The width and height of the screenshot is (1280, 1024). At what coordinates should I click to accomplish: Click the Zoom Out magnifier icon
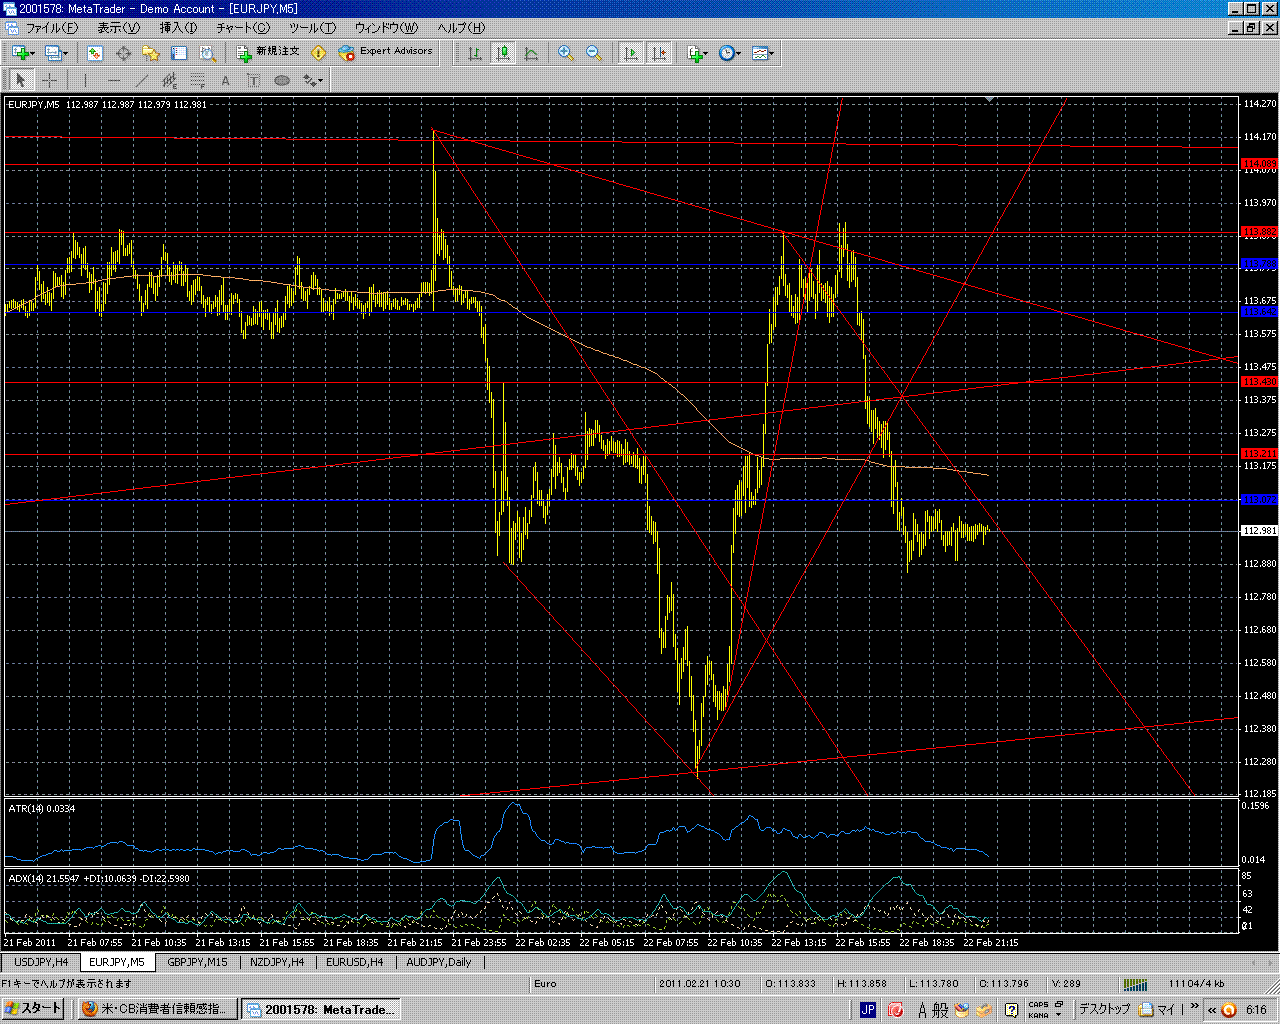click(594, 53)
